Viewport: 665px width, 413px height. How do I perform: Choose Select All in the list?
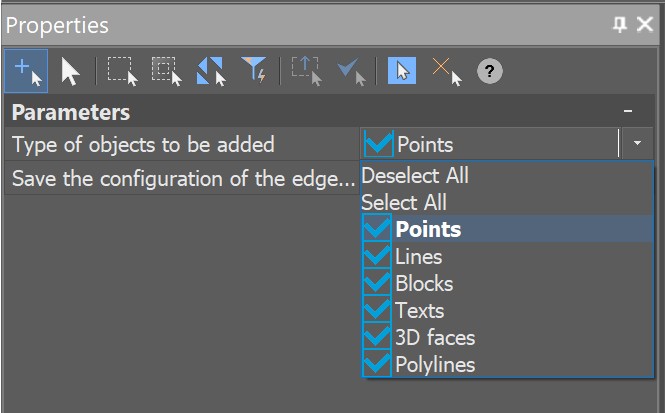click(404, 203)
